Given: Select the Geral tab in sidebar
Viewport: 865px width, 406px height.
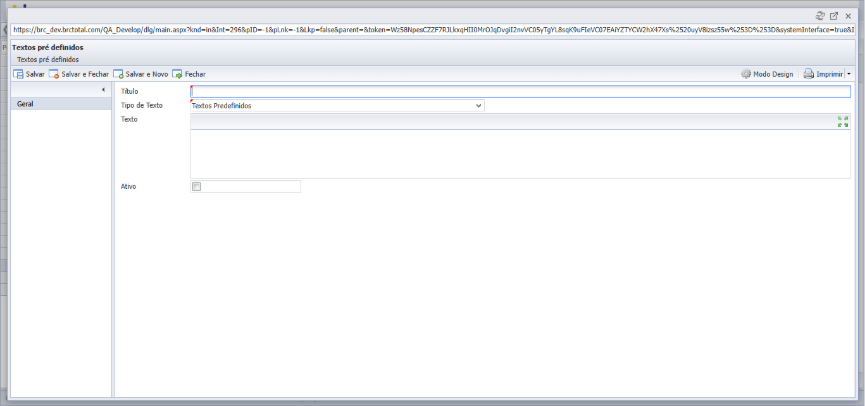Looking at the screenshot, I should [61, 104].
